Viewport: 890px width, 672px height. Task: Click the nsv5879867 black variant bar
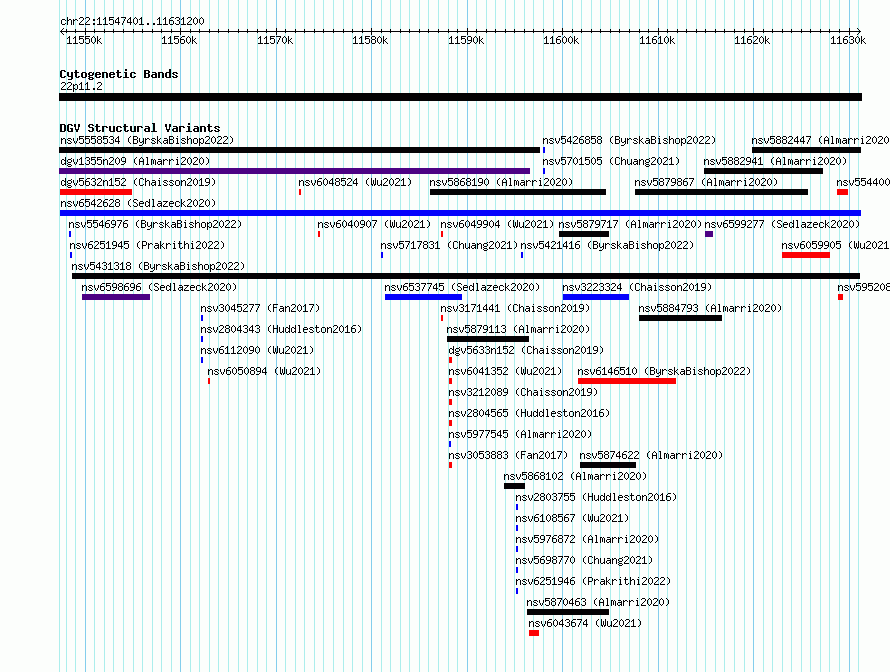(x=721, y=192)
